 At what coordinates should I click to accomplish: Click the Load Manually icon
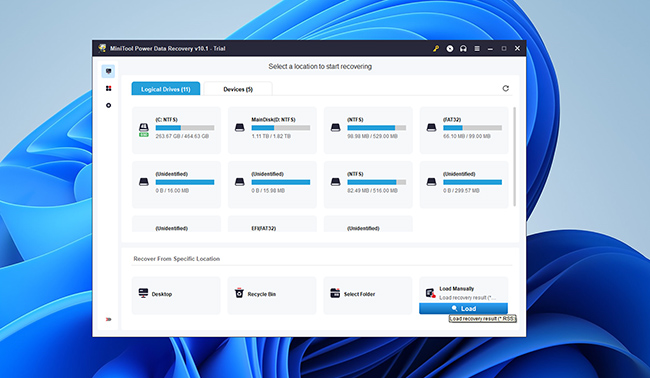pos(430,293)
